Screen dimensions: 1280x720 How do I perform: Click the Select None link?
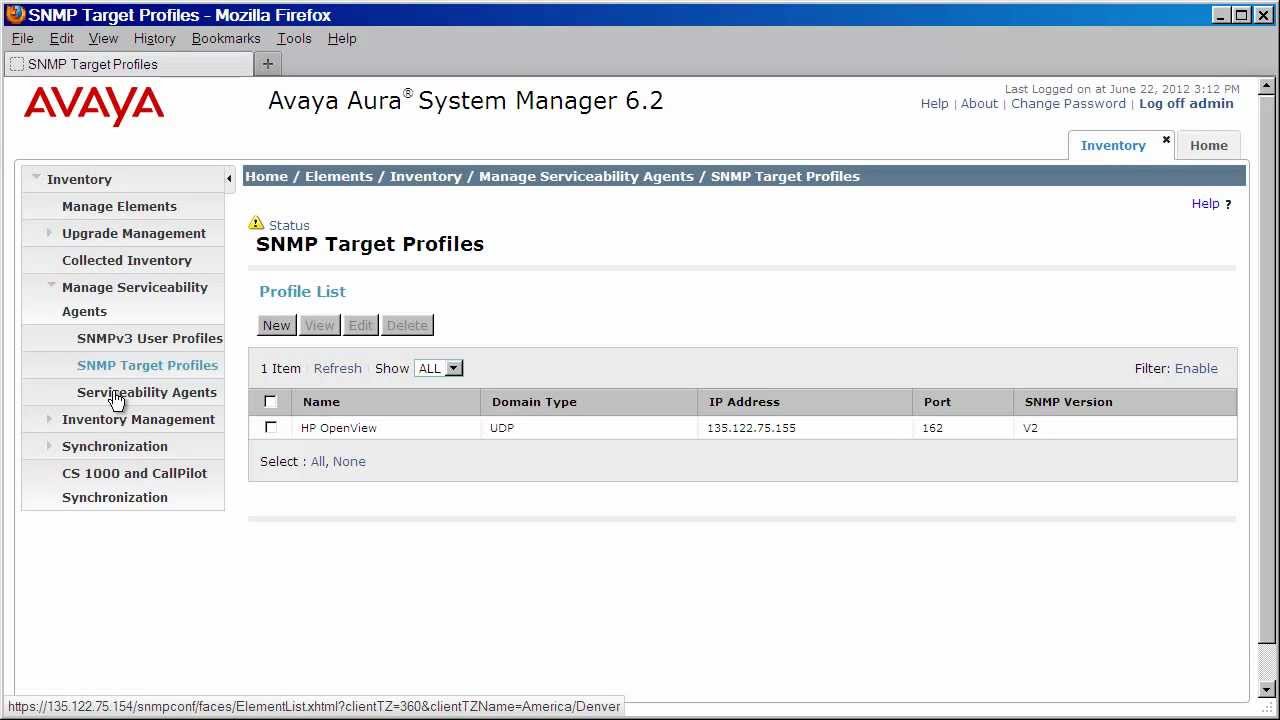(349, 461)
